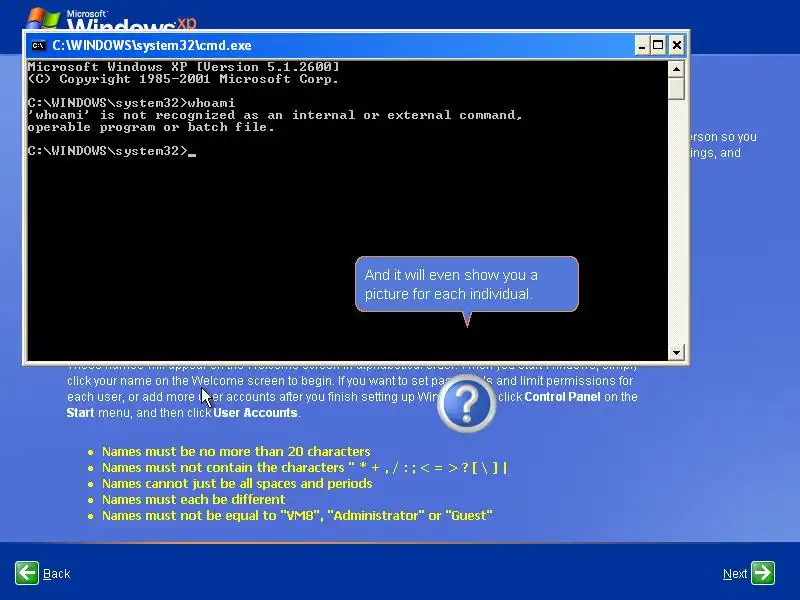Maximize the cmd.exe window
The image size is (800, 600).
[x=658, y=45]
